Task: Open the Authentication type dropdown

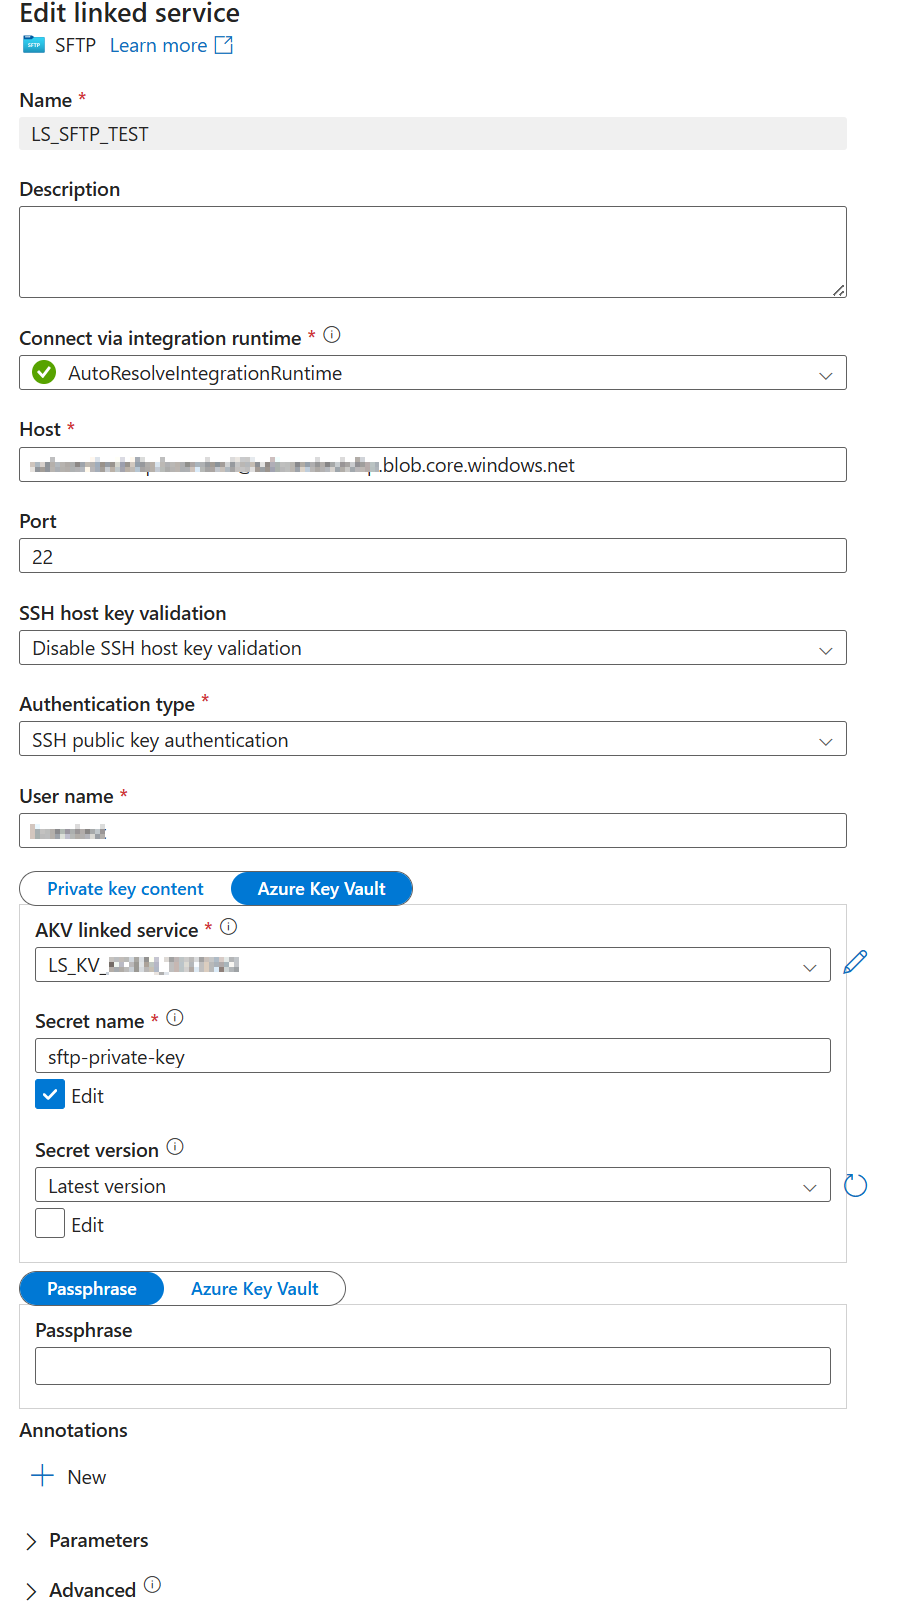Action: pos(432,740)
